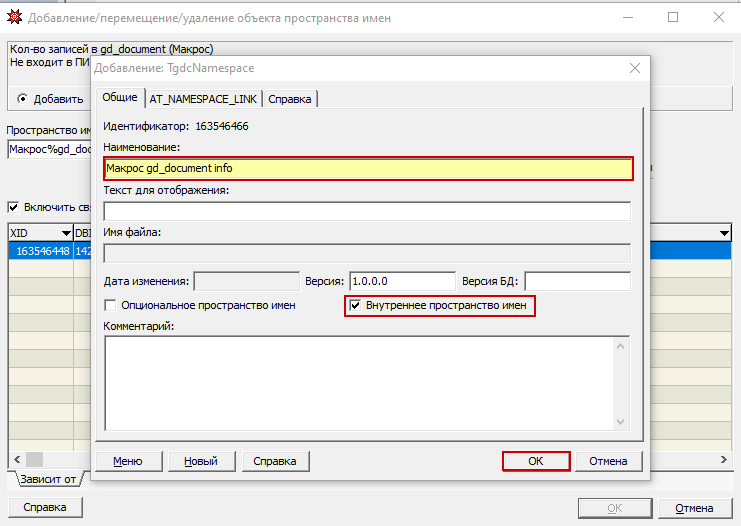Open the Справка tab in the dialog

[x=291, y=98]
